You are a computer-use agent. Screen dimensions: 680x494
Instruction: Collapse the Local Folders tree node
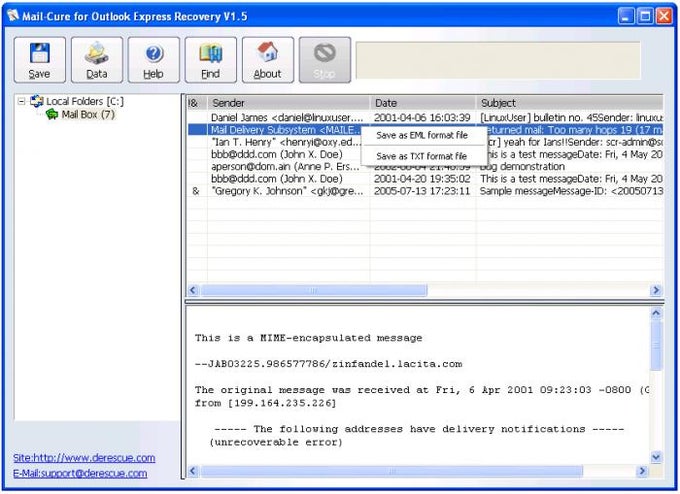coord(21,101)
